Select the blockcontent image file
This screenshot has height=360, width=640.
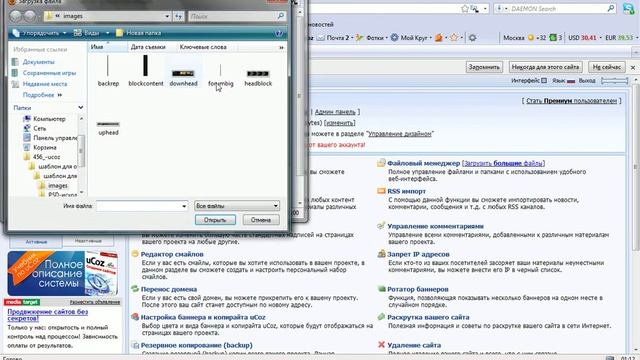click(x=146, y=71)
